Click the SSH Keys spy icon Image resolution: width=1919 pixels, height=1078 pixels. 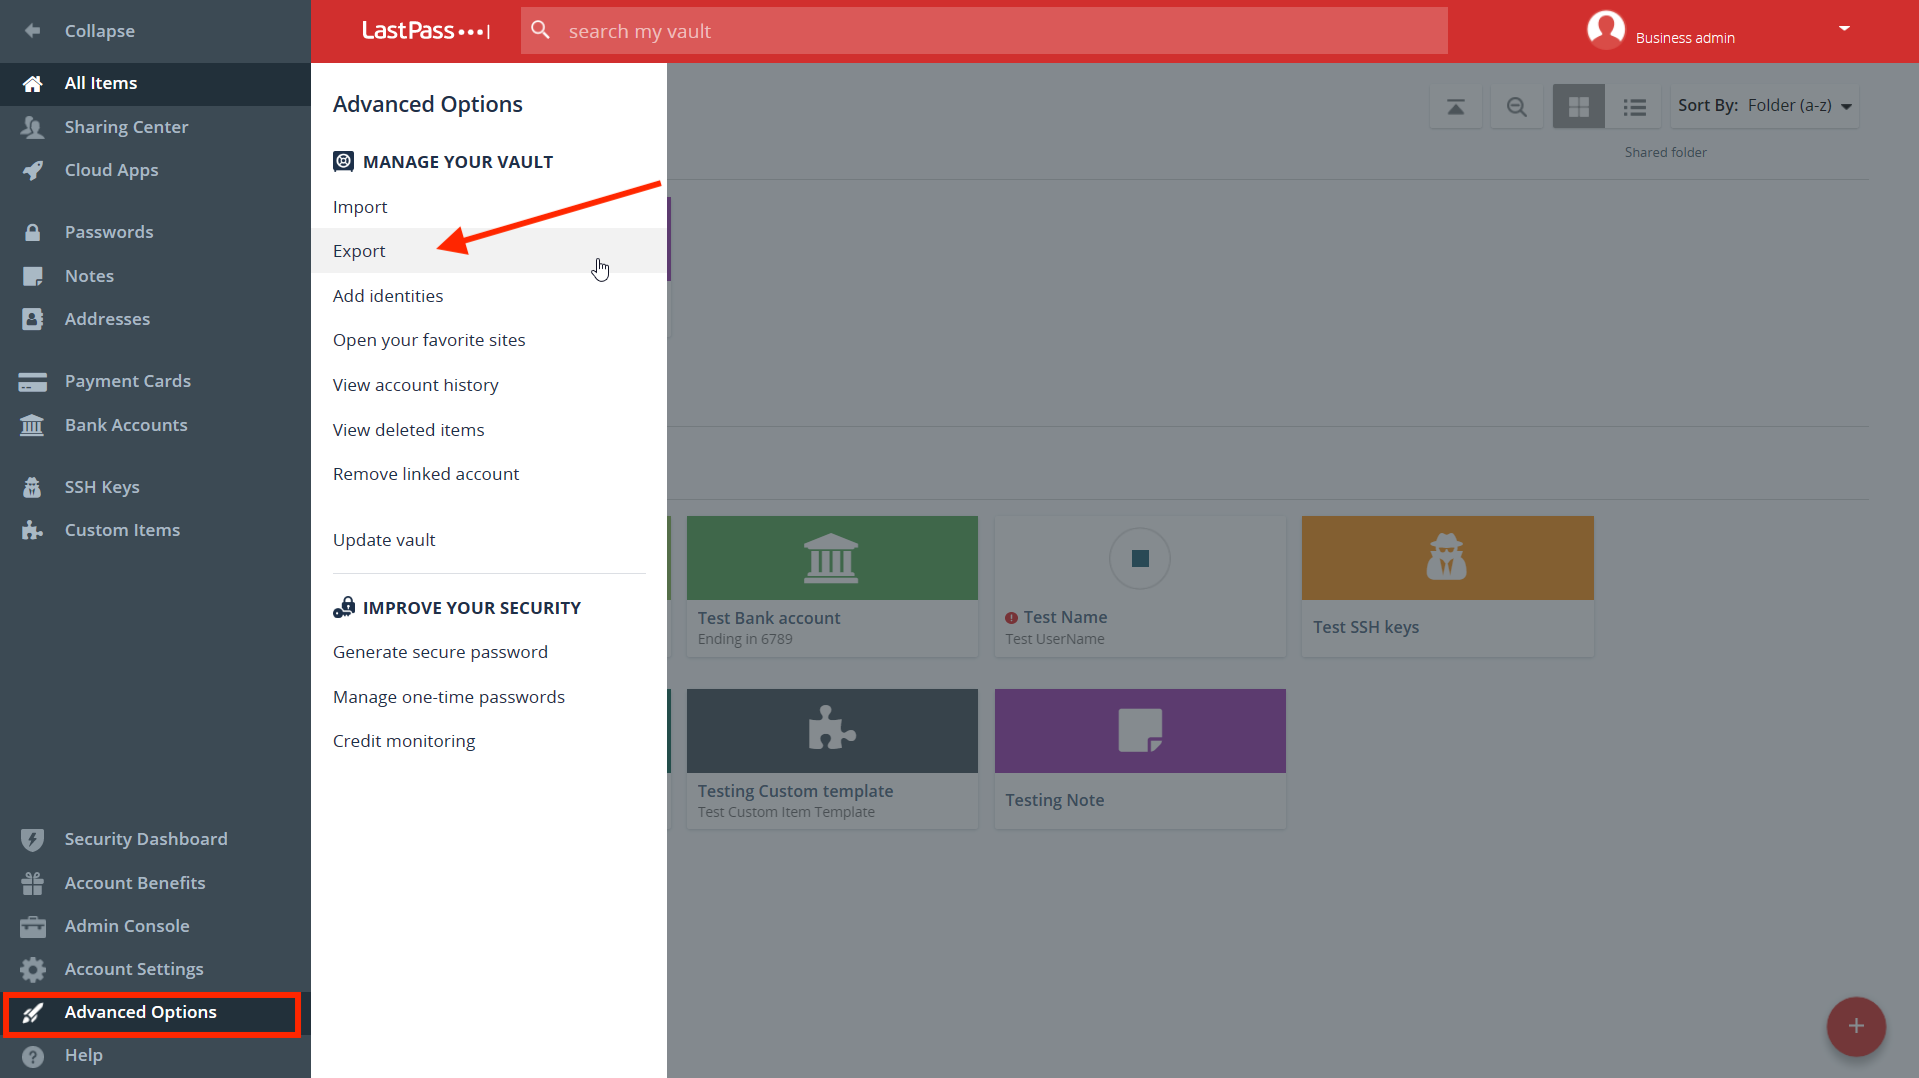pyautogui.click(x=33, y=487)
